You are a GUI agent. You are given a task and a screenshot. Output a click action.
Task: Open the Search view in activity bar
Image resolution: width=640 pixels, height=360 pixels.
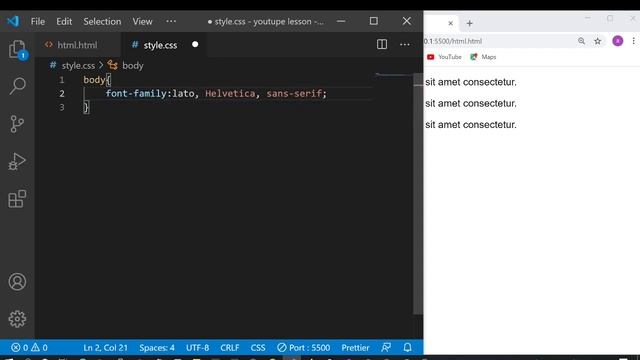[17, 86]
